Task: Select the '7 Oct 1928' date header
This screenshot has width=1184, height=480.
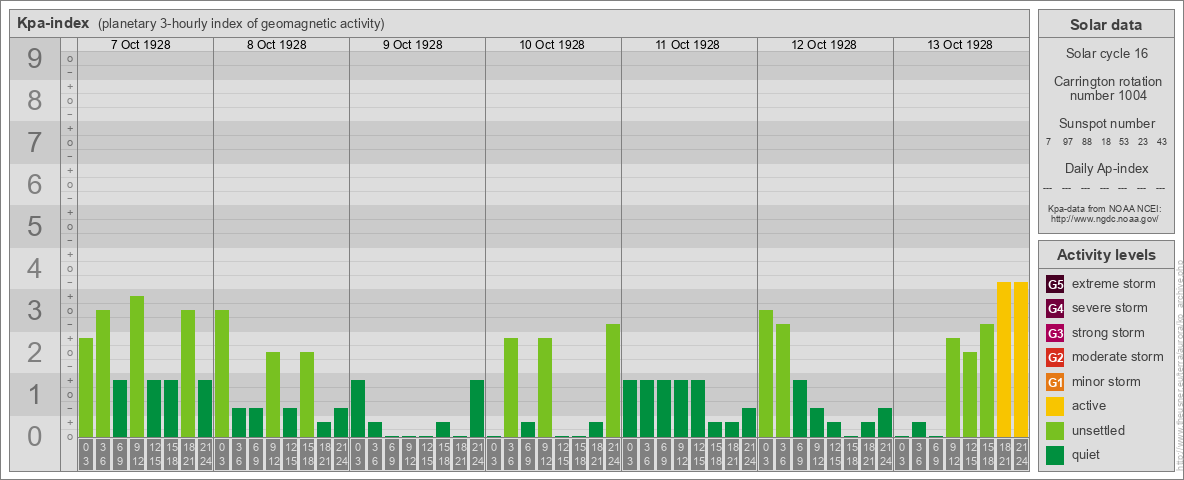Action: (x=140, y=45)
